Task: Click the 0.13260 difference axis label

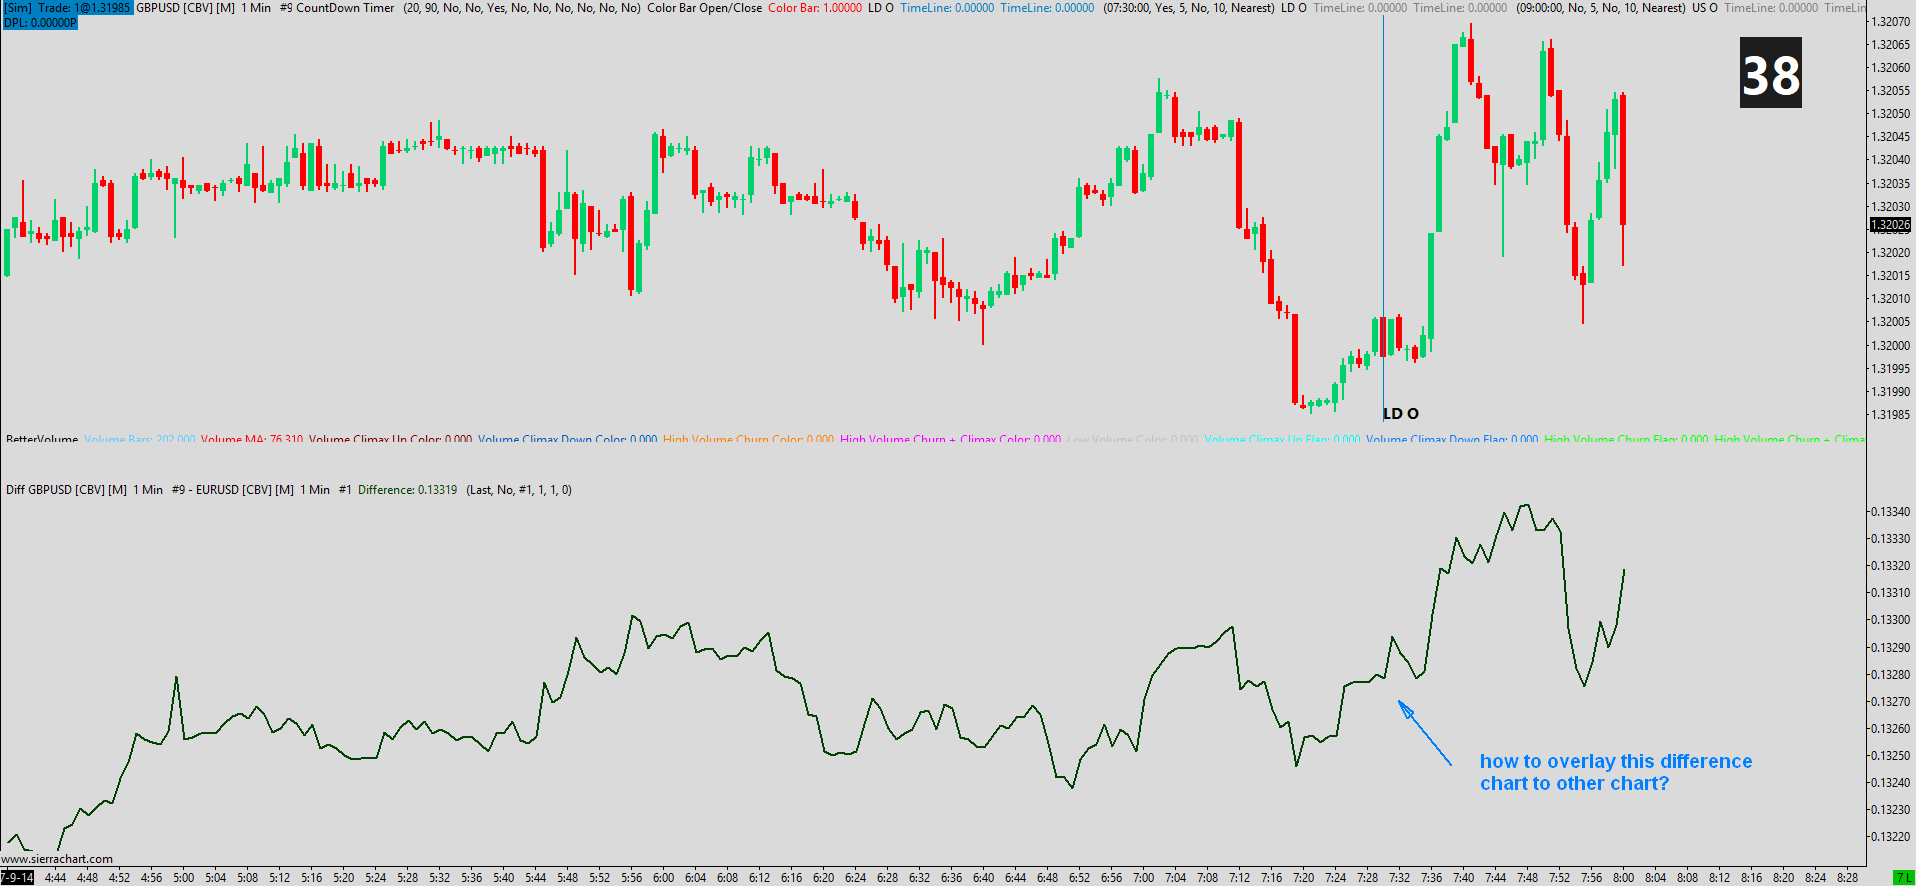Action: [1890, 729]
